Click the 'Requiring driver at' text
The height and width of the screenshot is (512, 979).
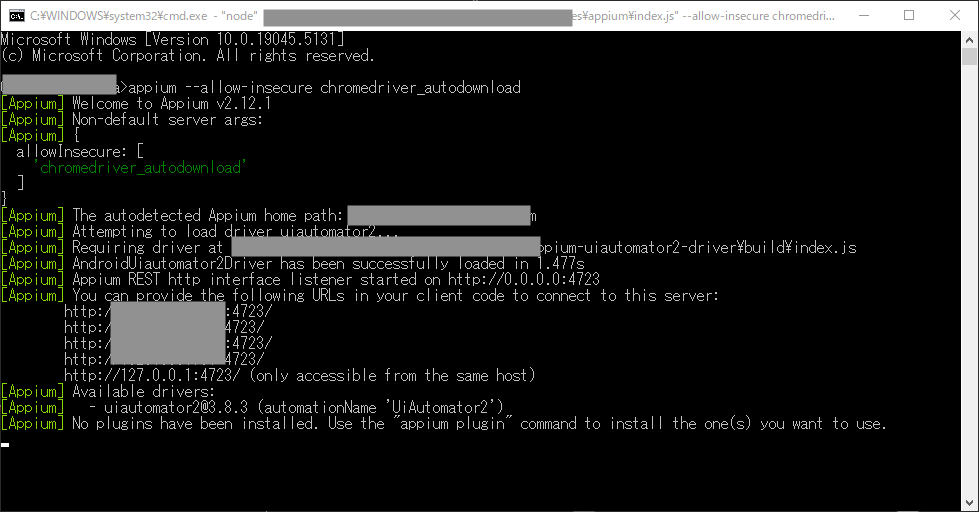[x=147, y=248]
